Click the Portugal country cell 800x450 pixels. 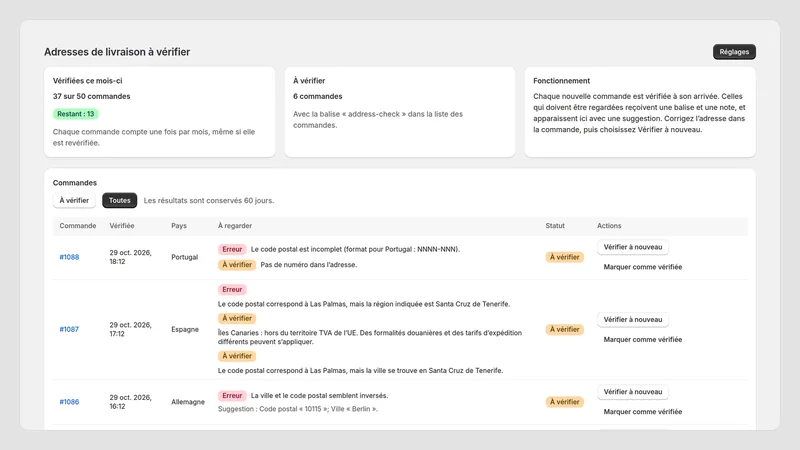(184, 257)
